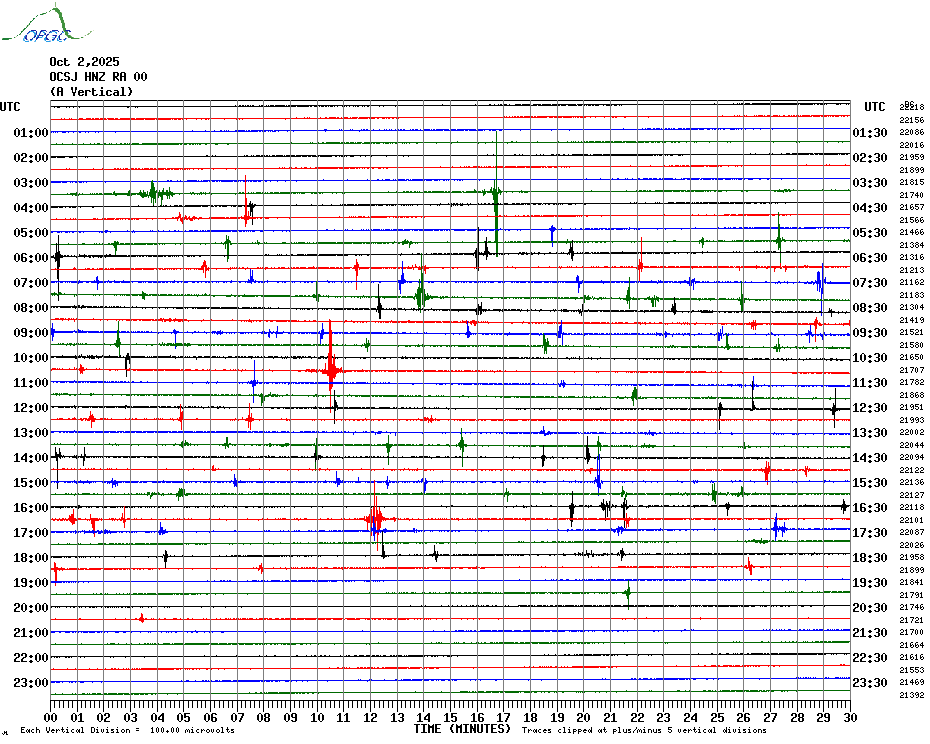Select the 10:00 hour label on left
The image size is (930, 744).
pyautogui.click(x=32, y=358)
